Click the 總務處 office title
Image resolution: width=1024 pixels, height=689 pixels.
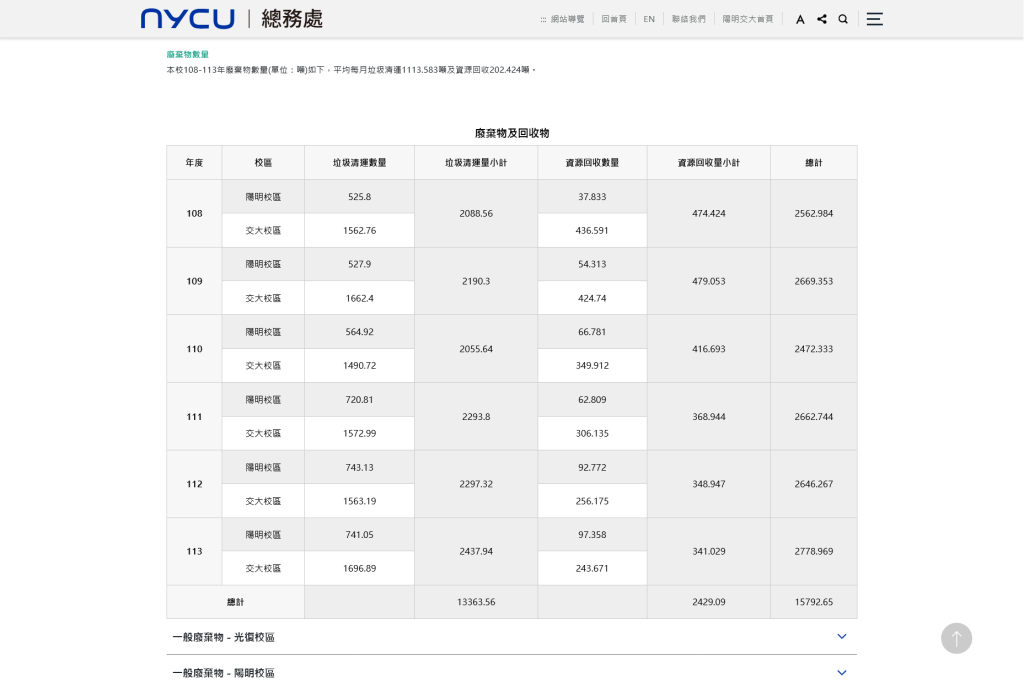click(292, 19)
